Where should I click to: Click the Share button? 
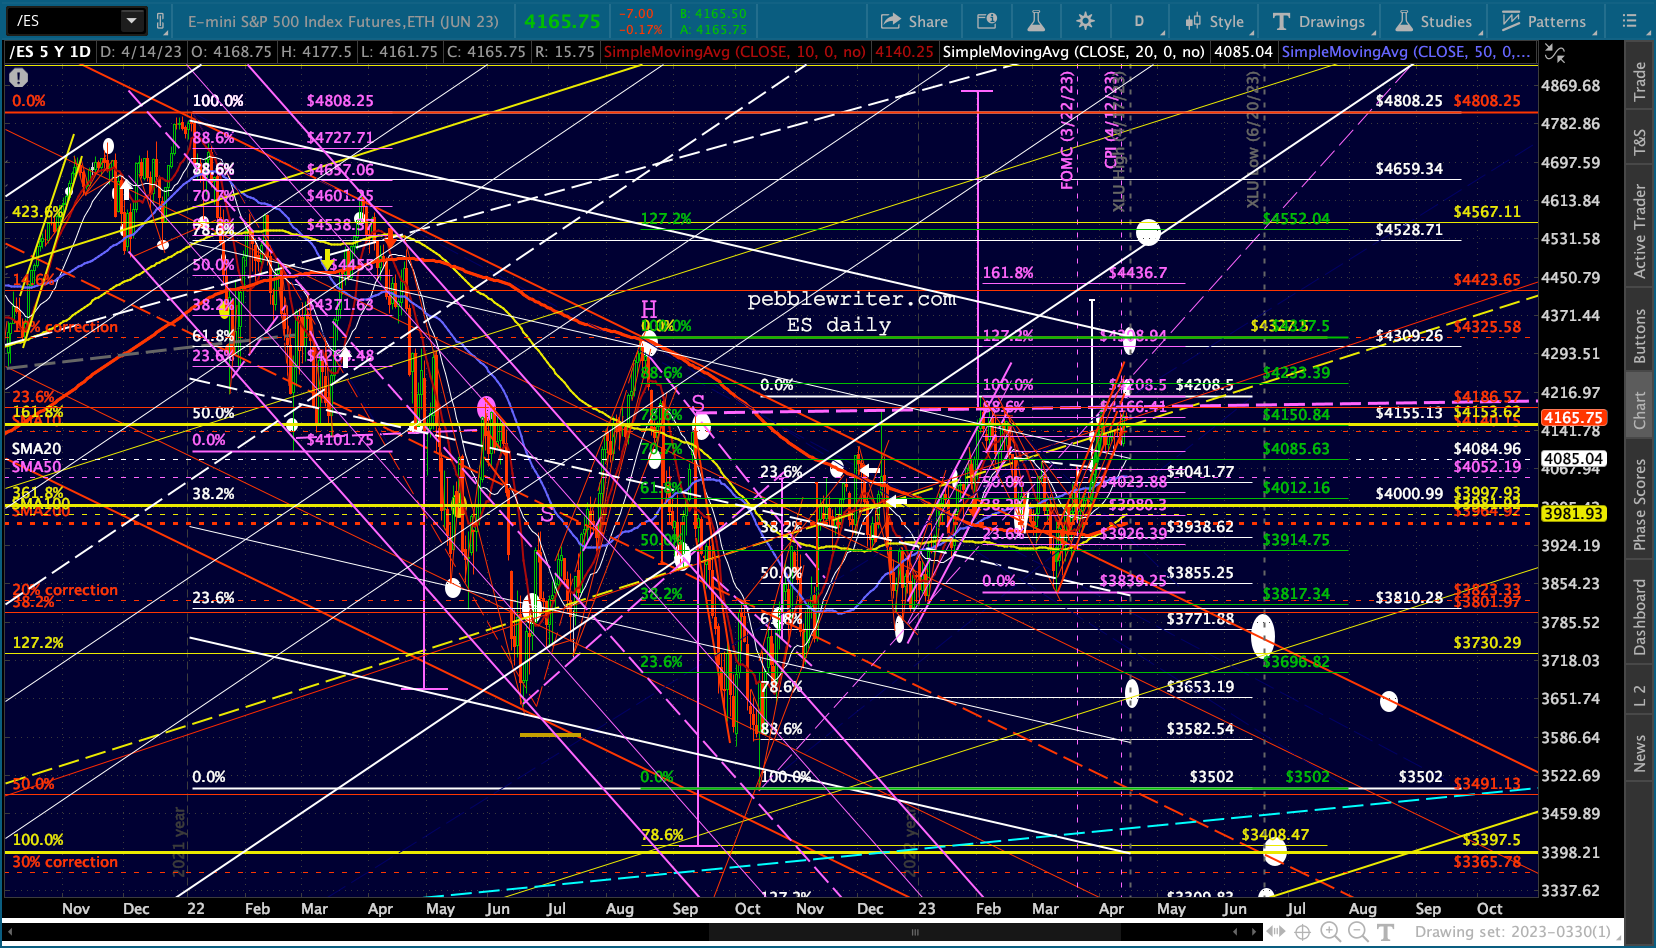[914, 21]
